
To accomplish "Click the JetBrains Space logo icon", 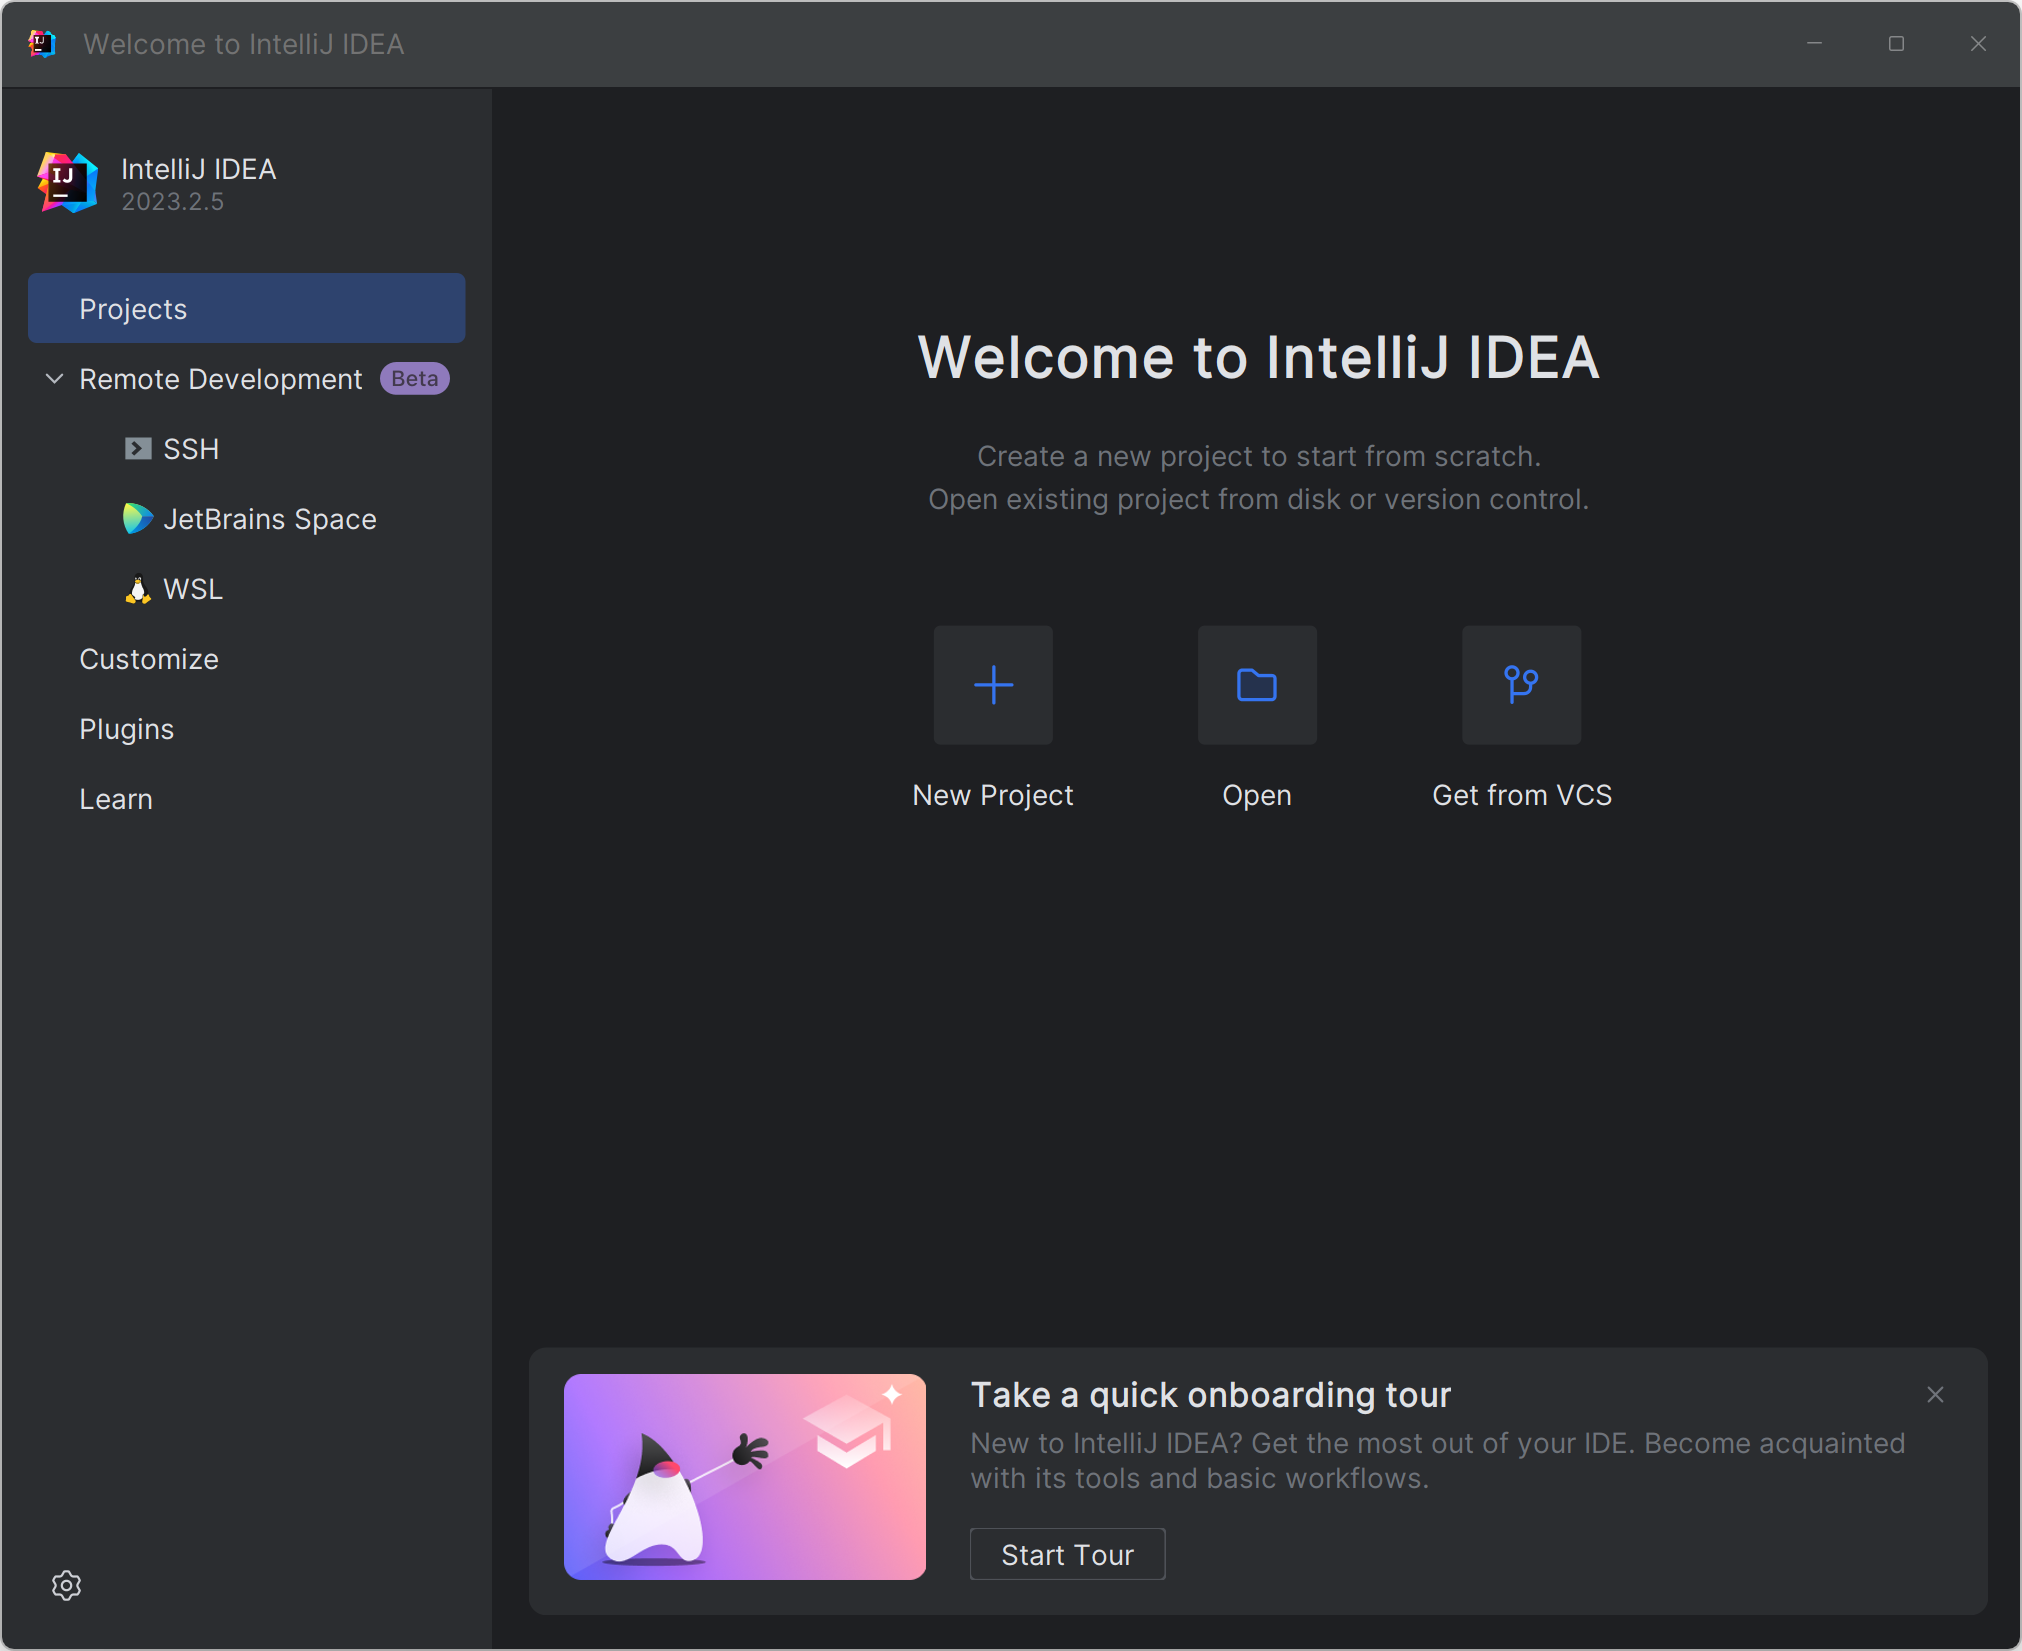I will pos(138,519).
